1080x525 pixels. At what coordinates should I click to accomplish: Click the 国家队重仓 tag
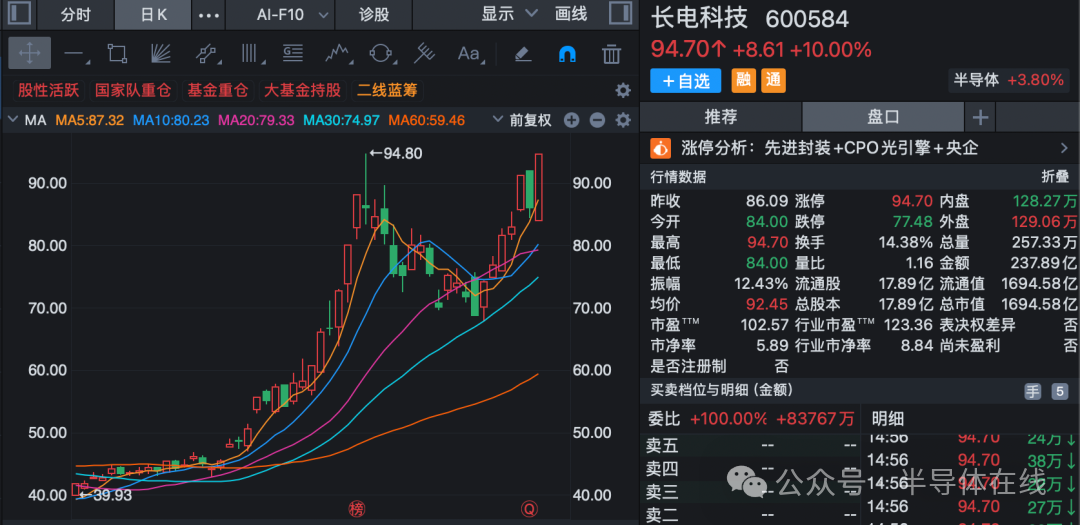pyautogui.click(x=135, y=90)
